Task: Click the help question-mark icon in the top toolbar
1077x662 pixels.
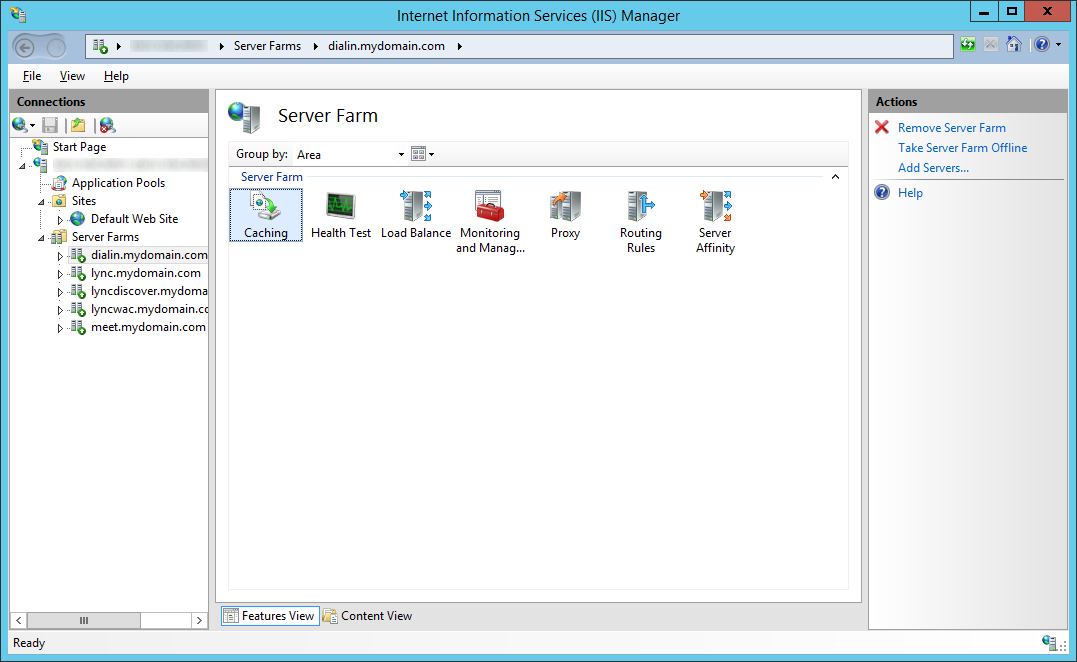Action: coord(1041,45)
